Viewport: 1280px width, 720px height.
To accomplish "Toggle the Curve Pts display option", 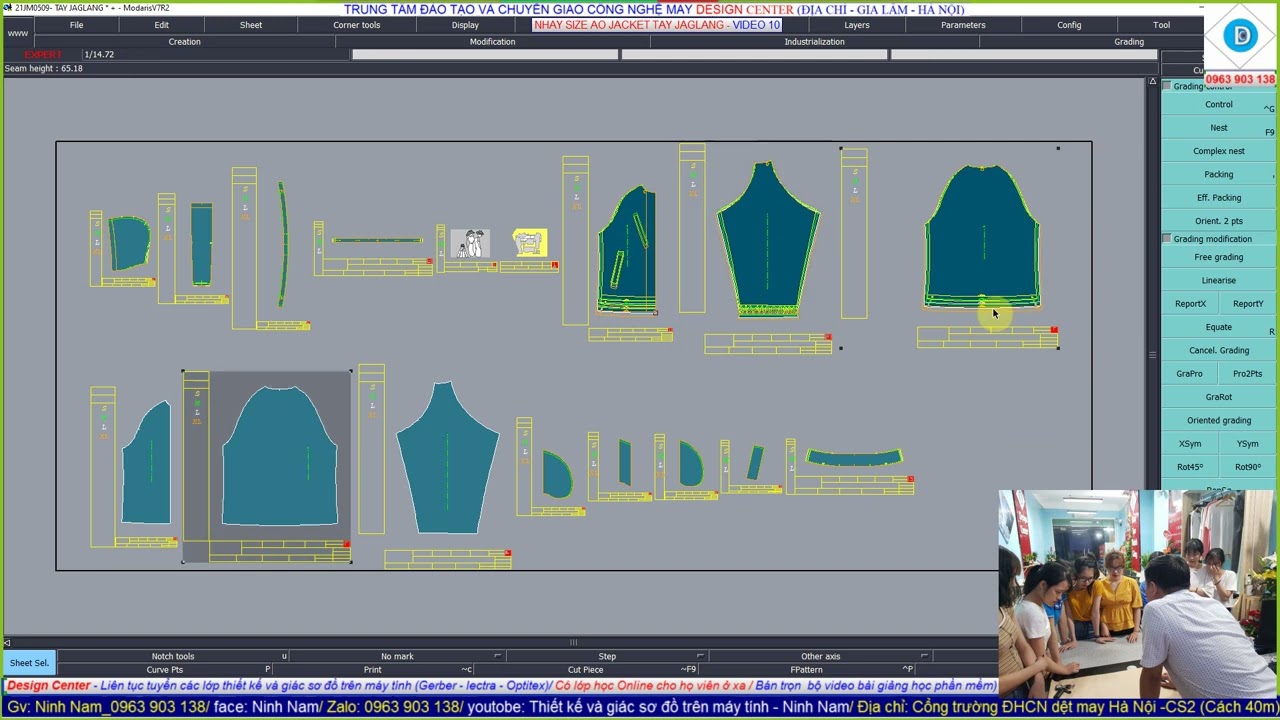I will [164, 669].
